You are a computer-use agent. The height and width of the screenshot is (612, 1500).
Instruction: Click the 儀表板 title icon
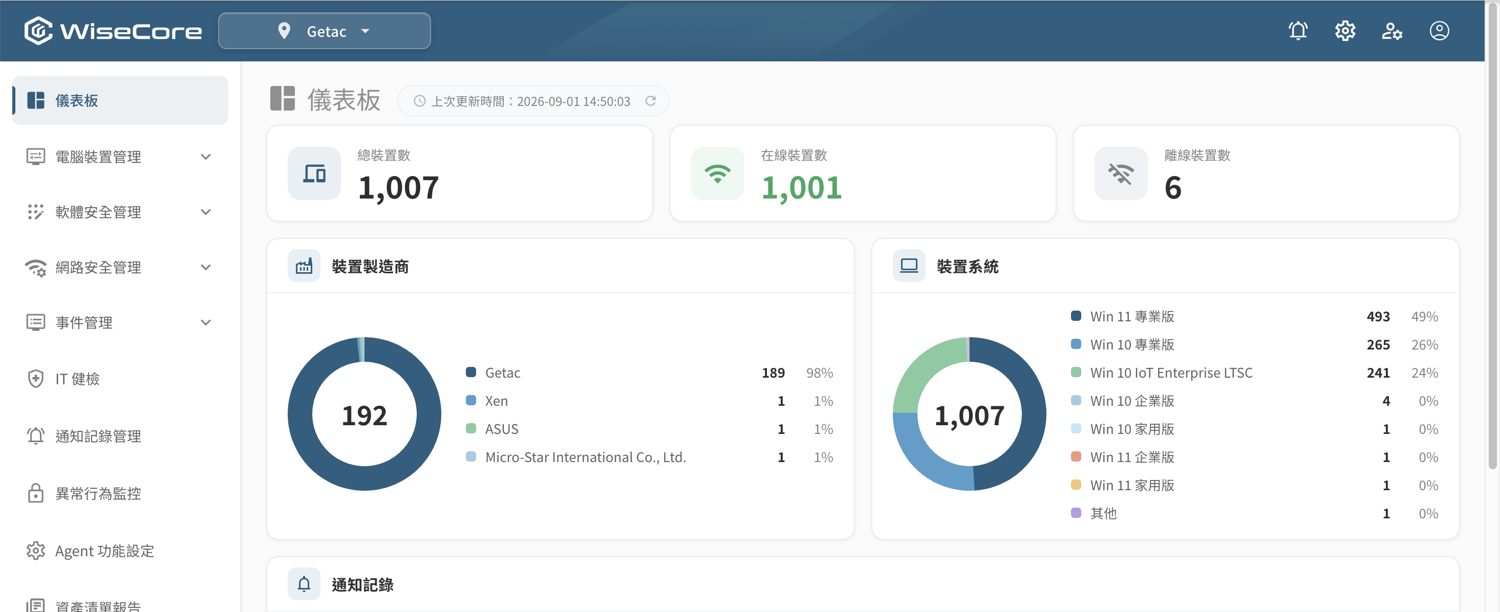(x=283, y=99)
